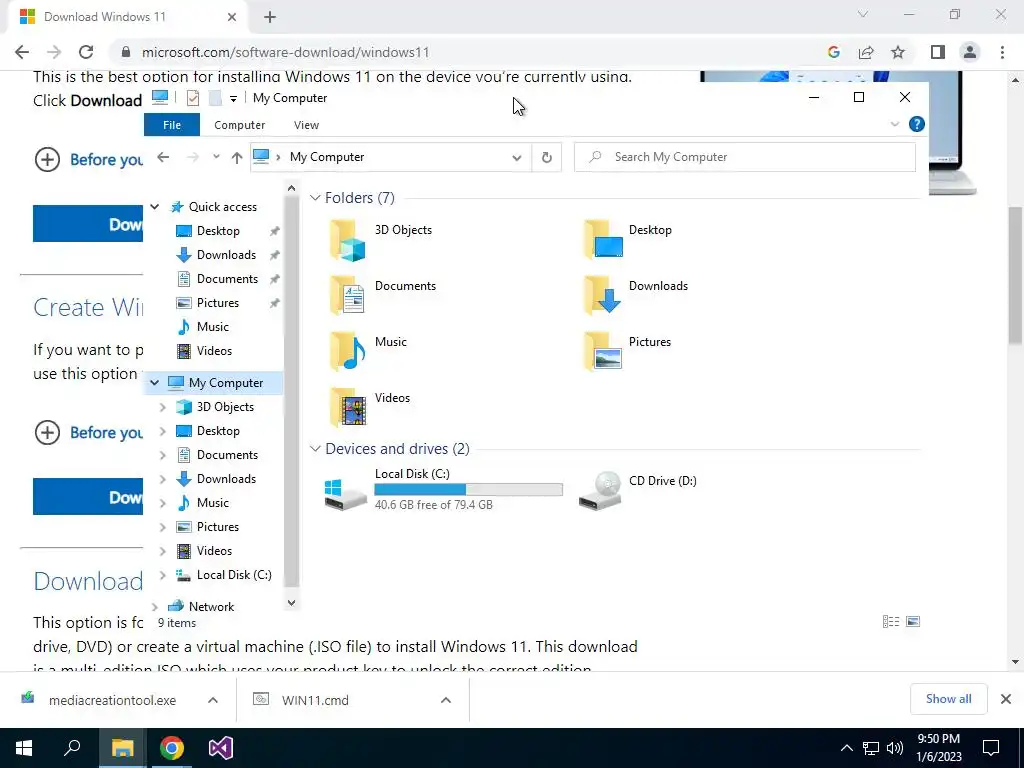Click the share page icon in Chrome
The image size is (1024, 768).
866,52
